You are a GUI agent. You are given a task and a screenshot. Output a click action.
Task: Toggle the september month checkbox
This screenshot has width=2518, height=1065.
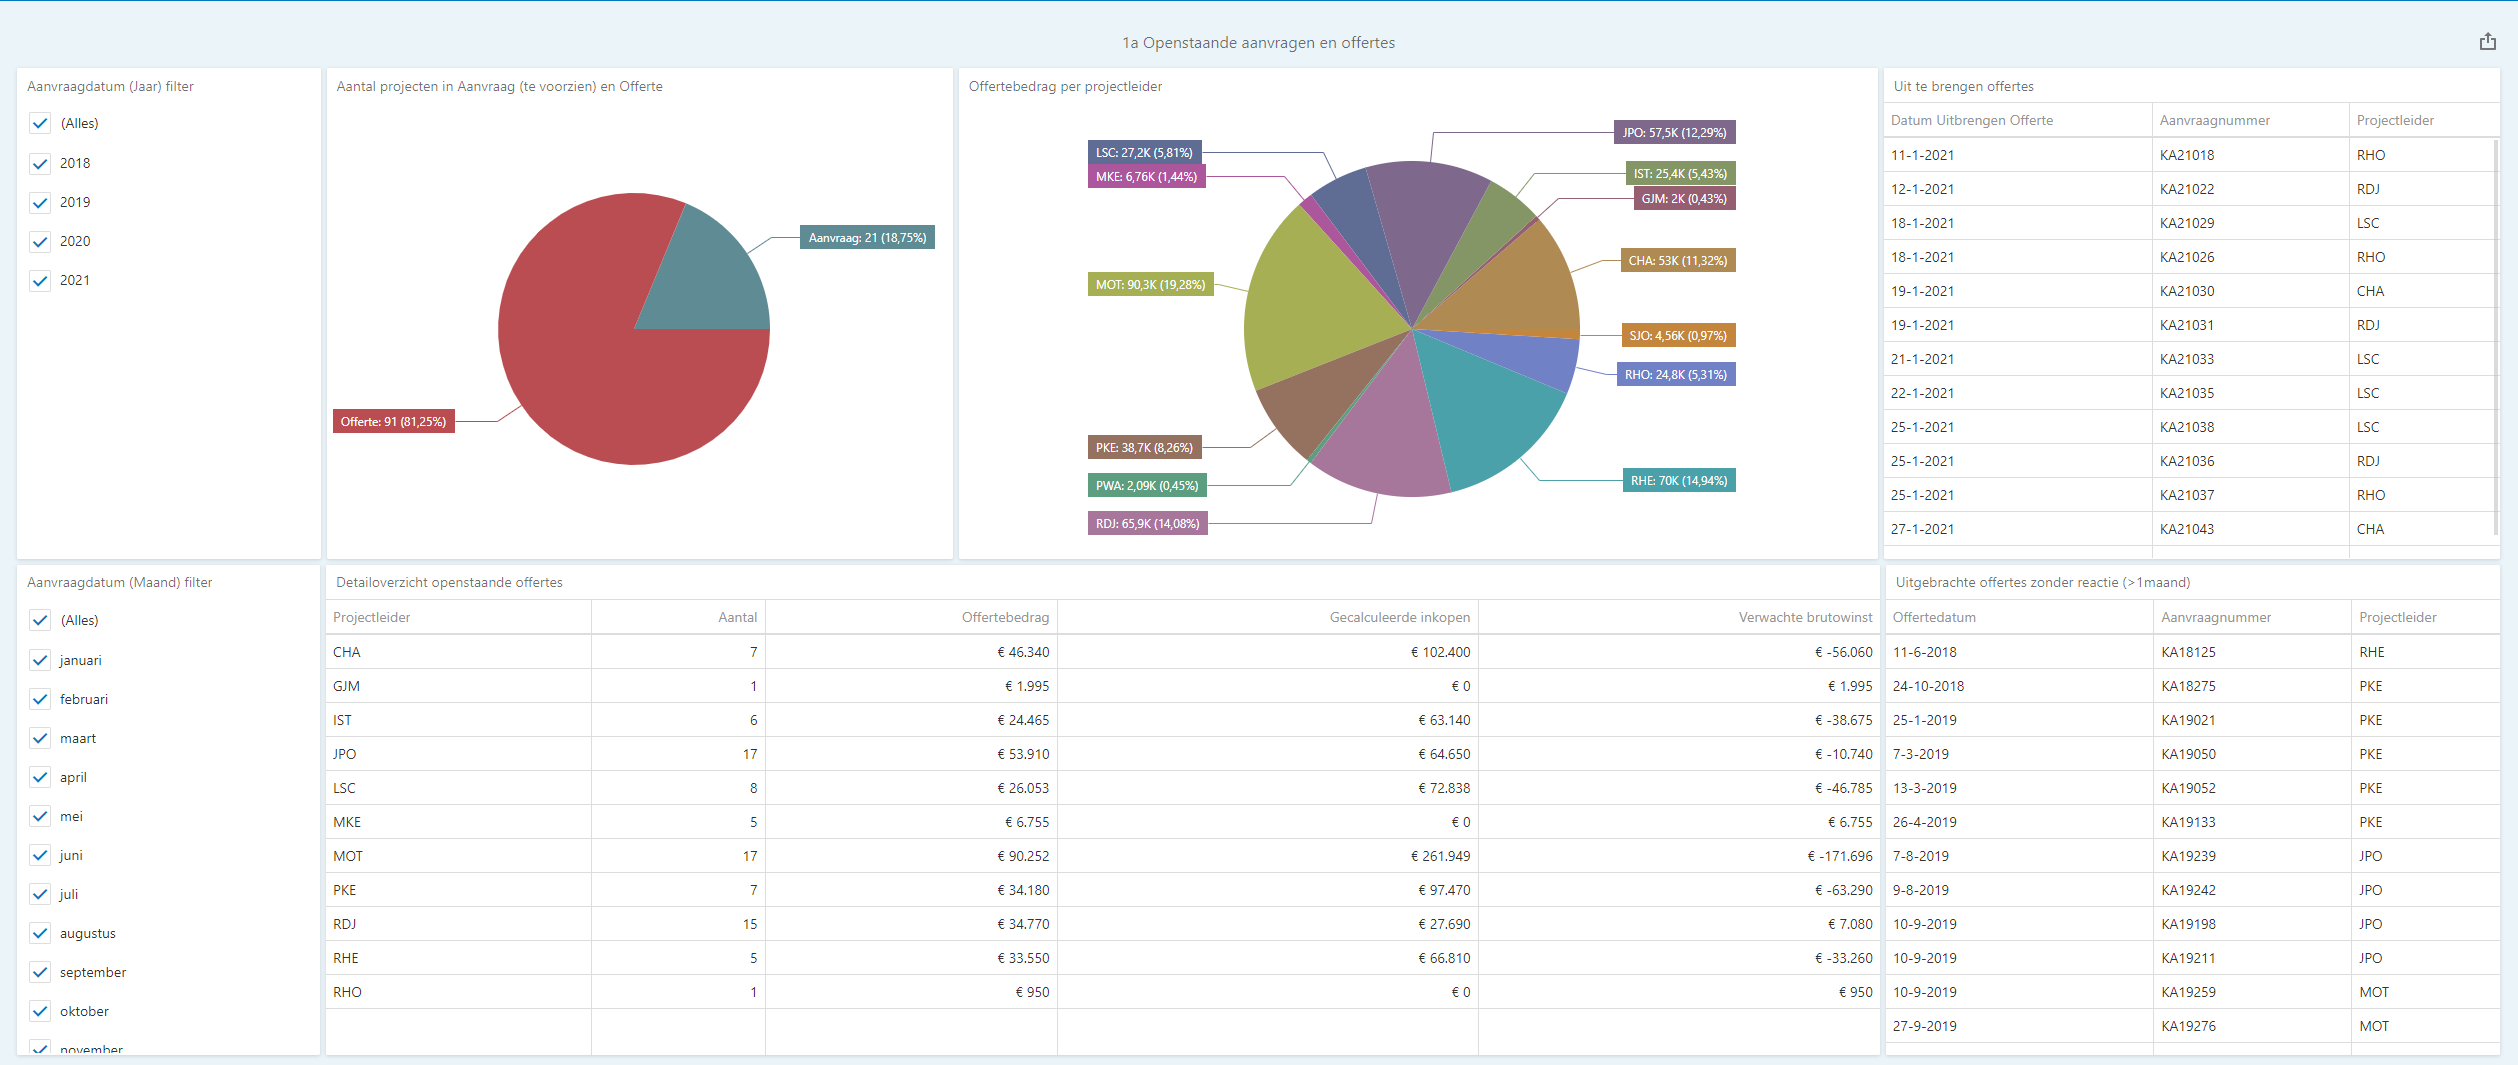click(x=40, y=972)
